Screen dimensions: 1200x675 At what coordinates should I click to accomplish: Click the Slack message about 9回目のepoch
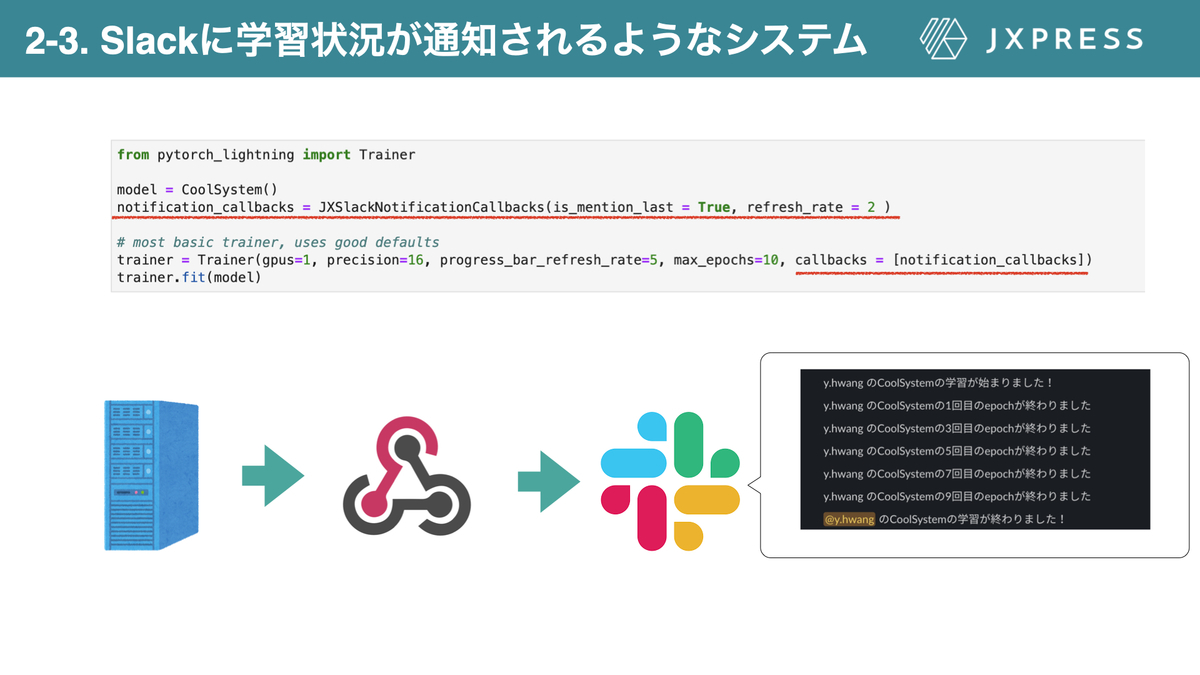pyautogui.click(x=957, y=497)
